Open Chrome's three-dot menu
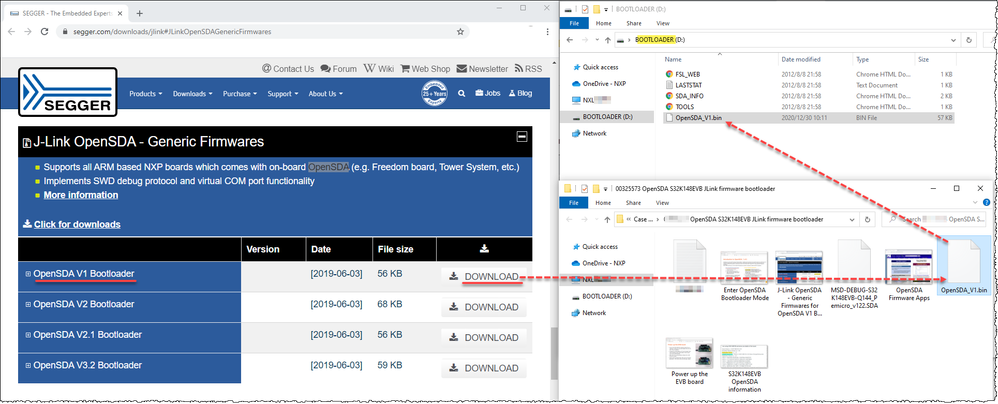 [x=547, y=31]
